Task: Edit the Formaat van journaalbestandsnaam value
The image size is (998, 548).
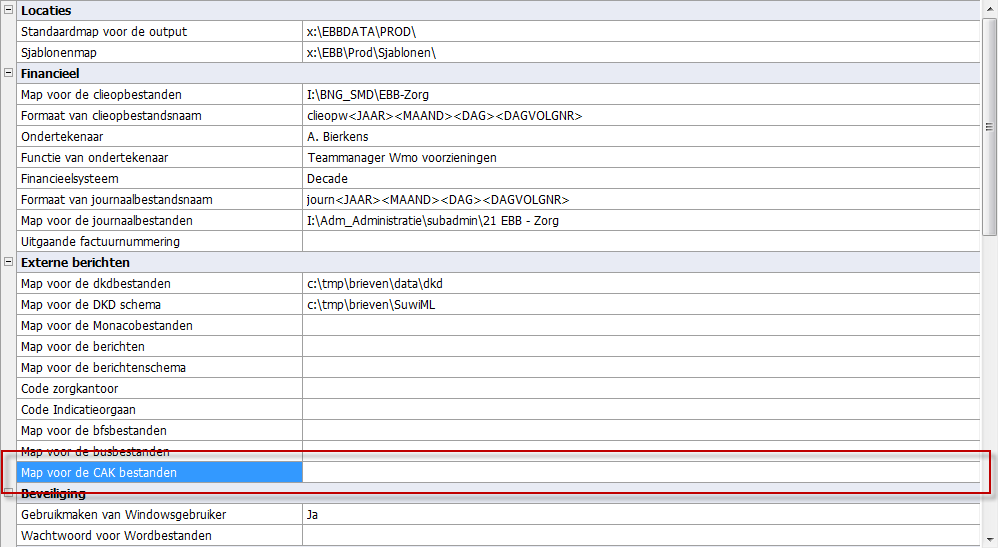Action: coord(640,200)
